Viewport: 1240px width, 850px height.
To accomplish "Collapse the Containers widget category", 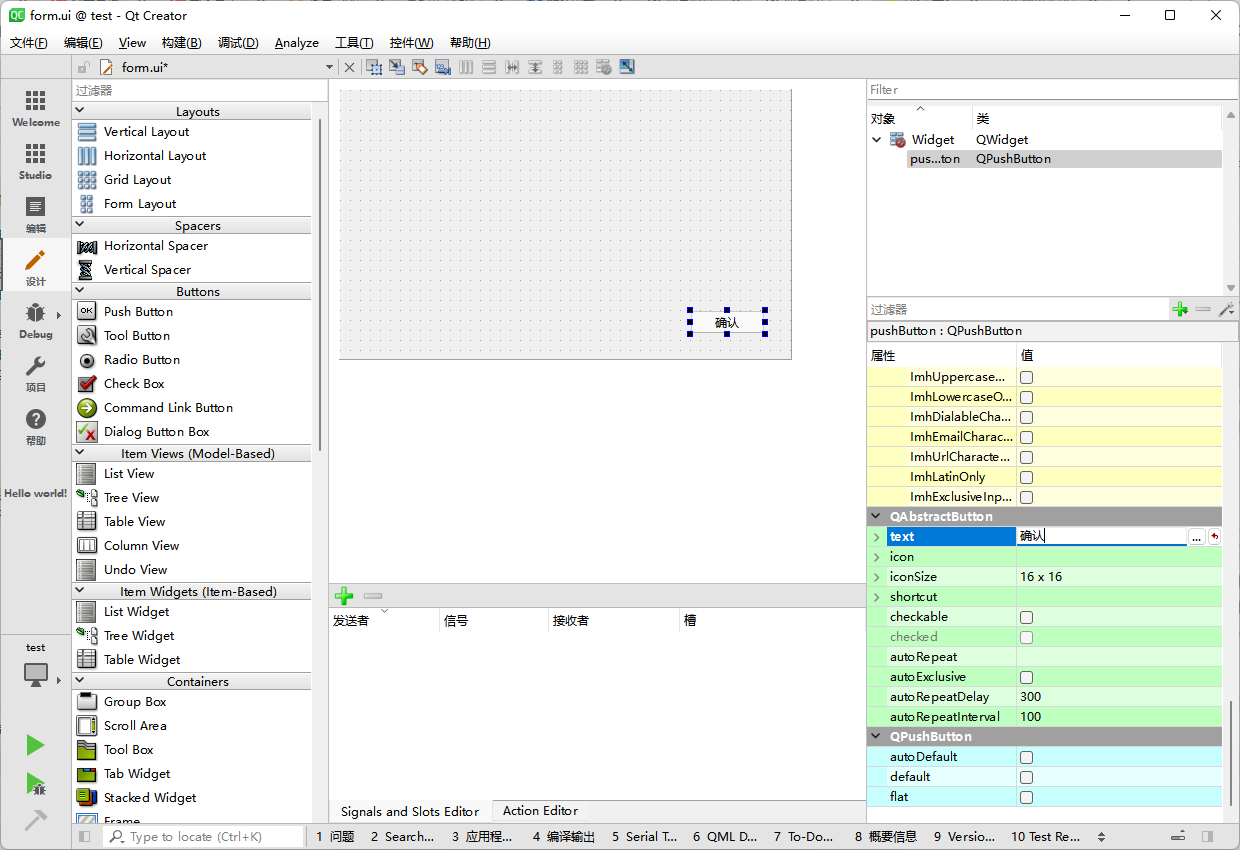I will [80, 681].
